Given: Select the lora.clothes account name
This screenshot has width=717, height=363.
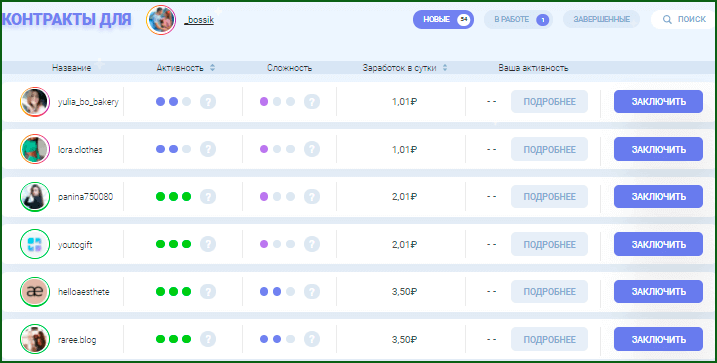Looking at the screenshot, I should point(80,149).
